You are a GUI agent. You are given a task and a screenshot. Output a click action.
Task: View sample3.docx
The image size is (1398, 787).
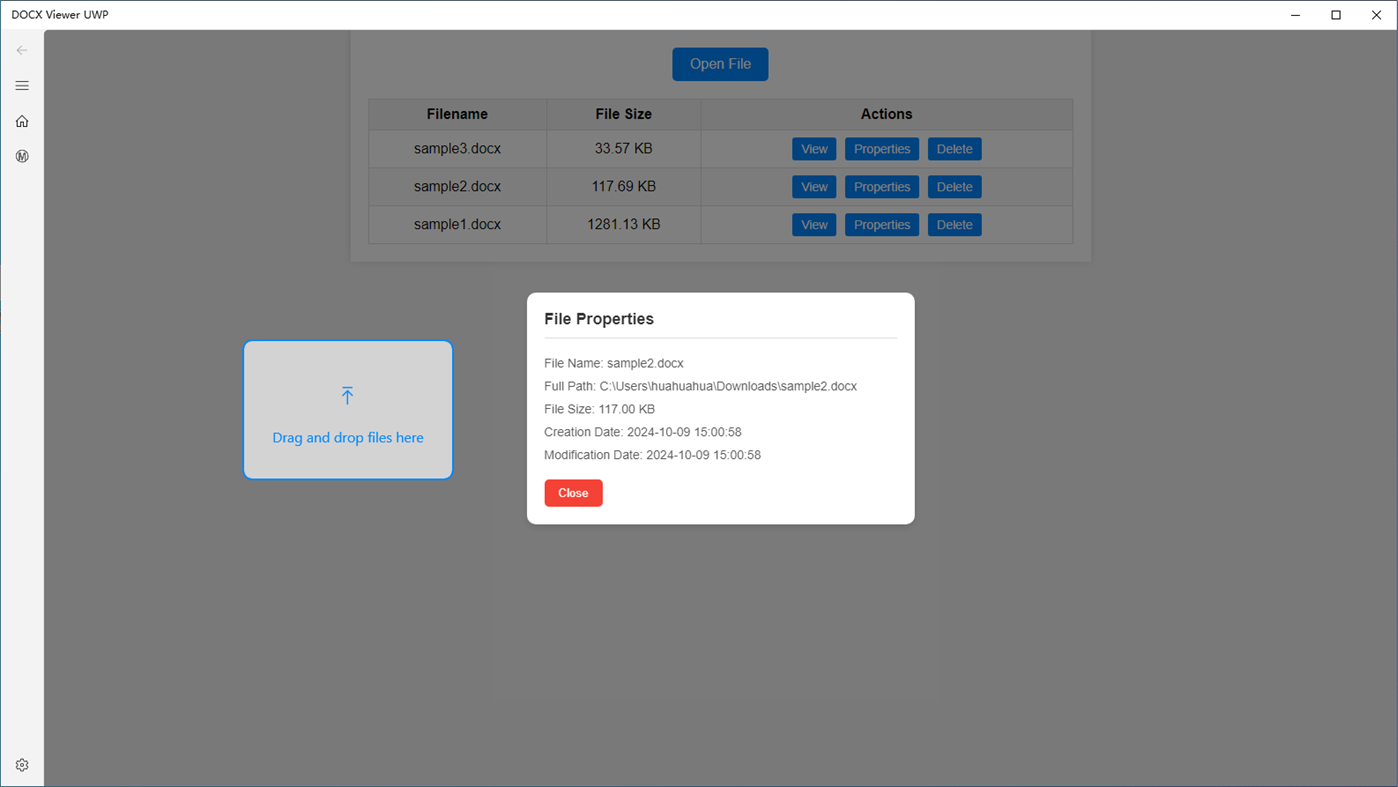coord(814,149)
